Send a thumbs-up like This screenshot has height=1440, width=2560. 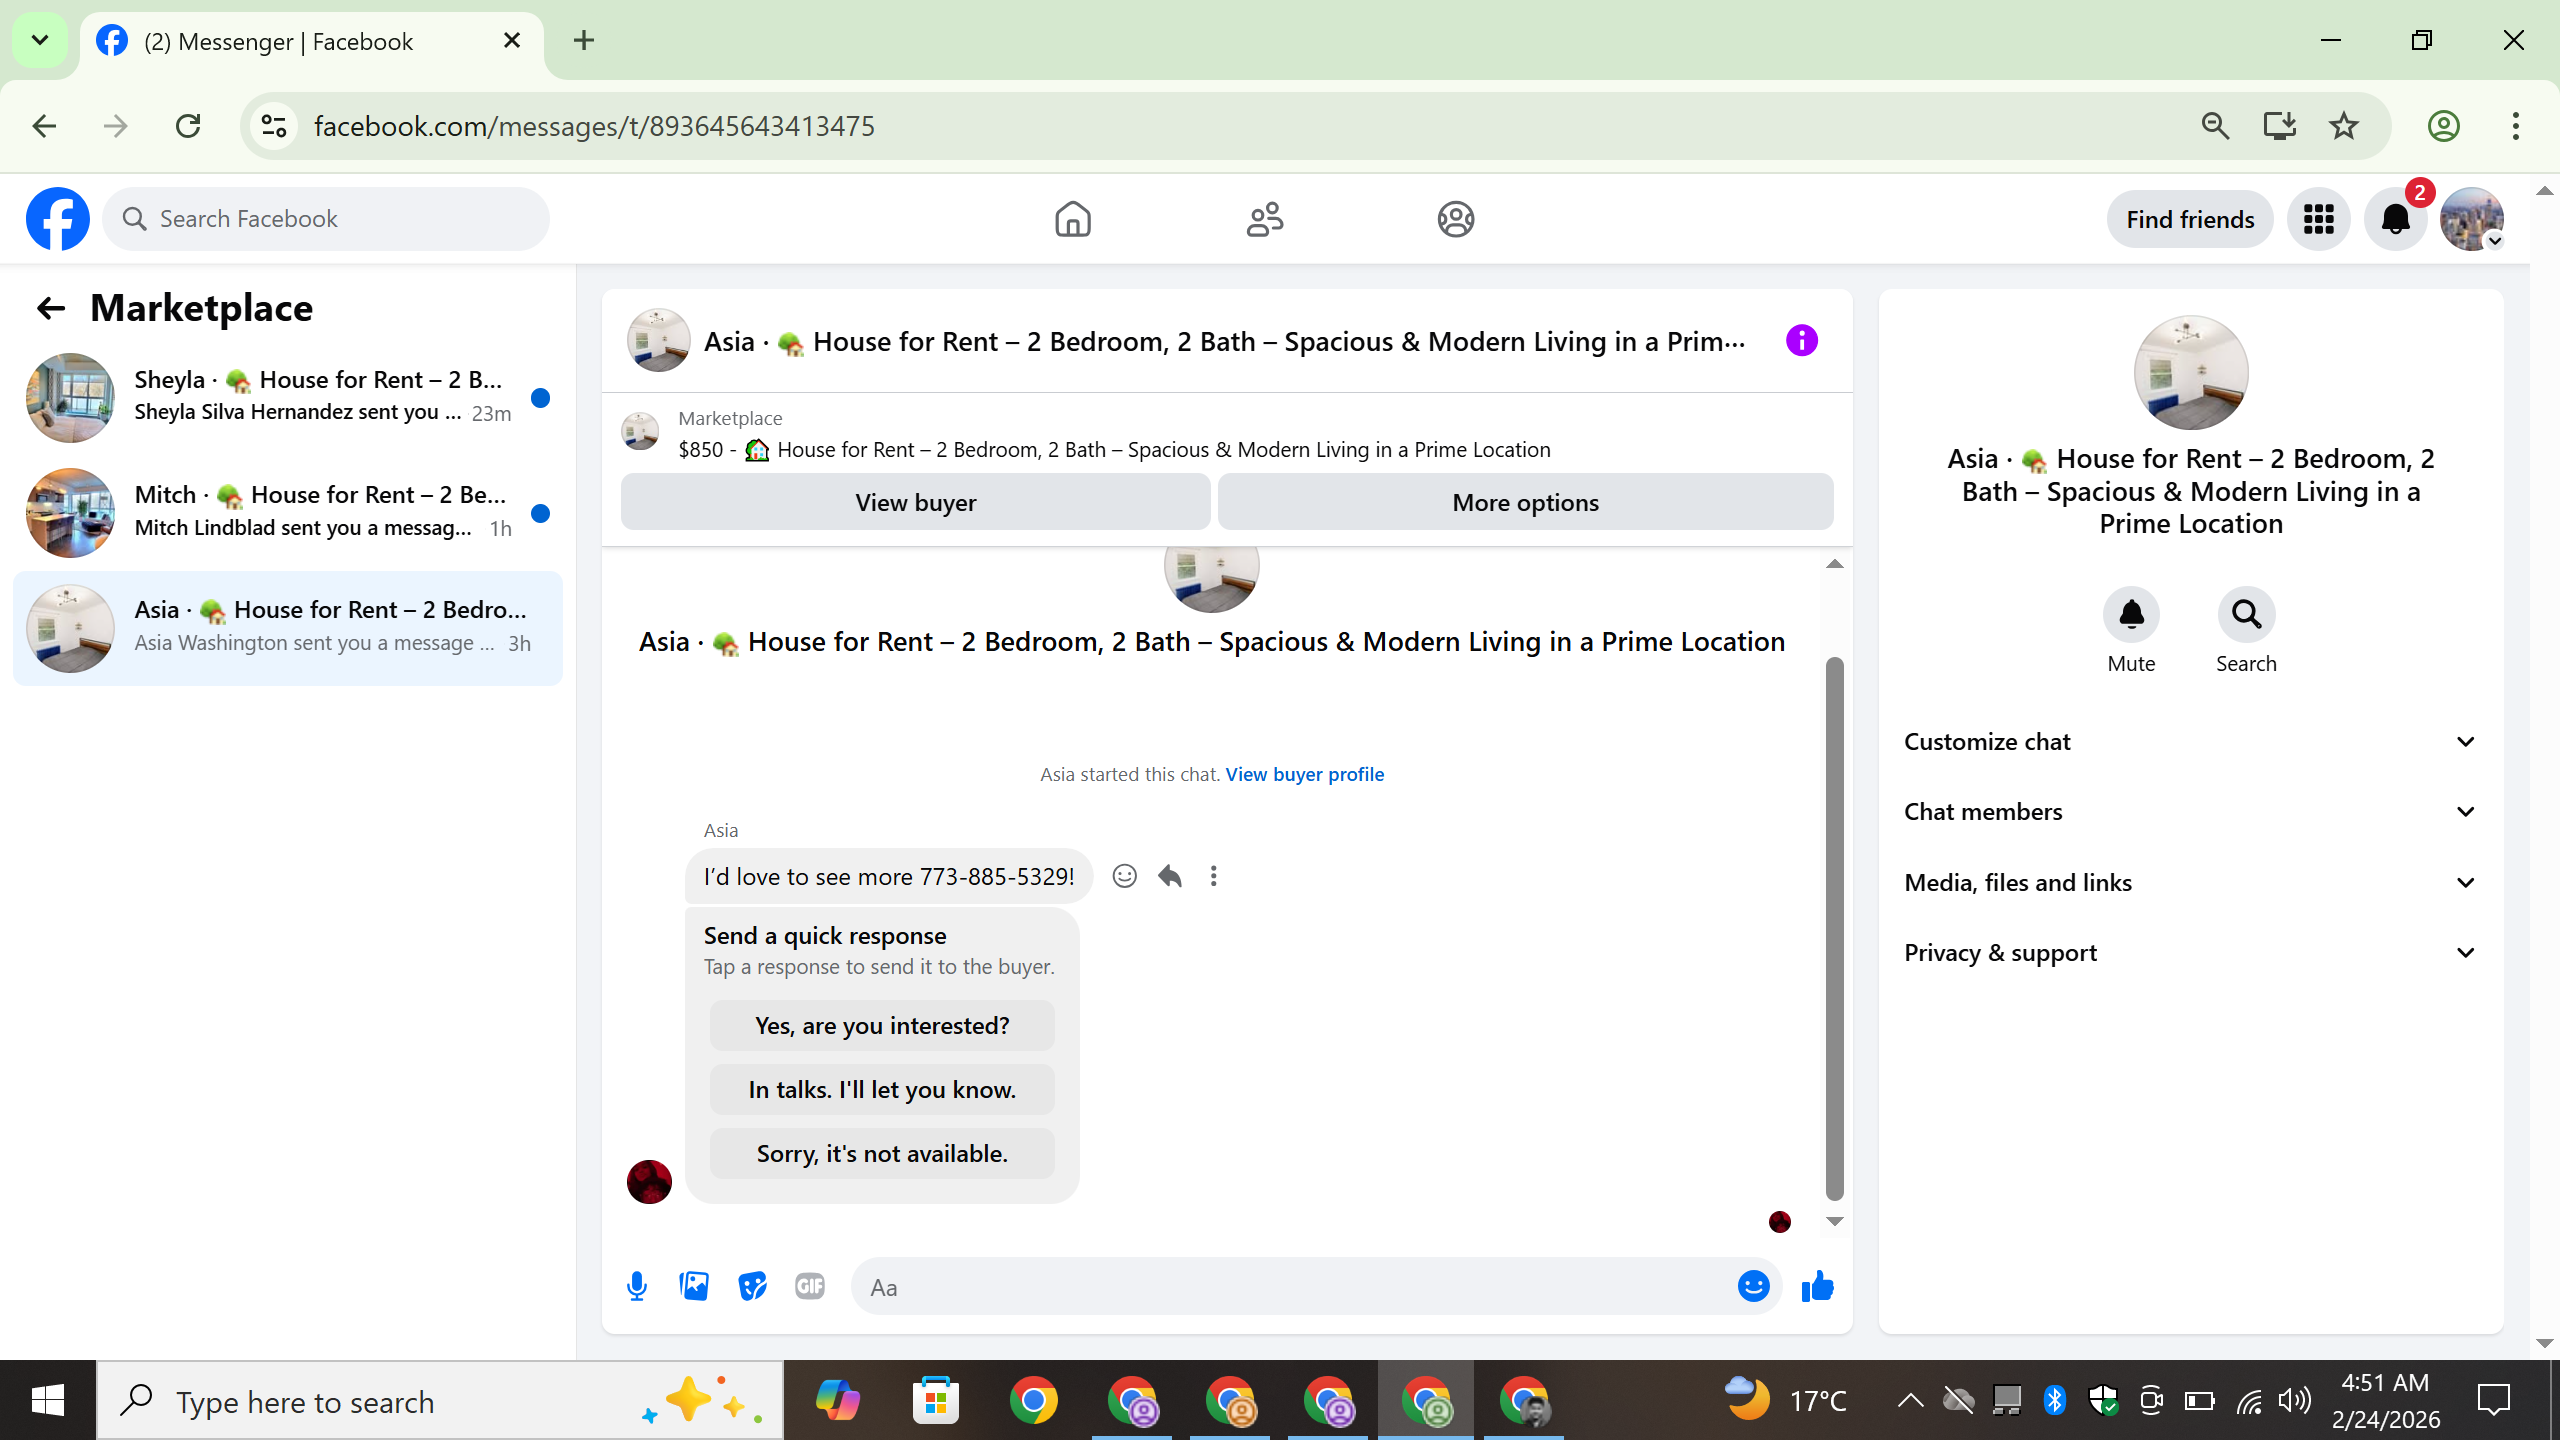click(1817, 1286)
